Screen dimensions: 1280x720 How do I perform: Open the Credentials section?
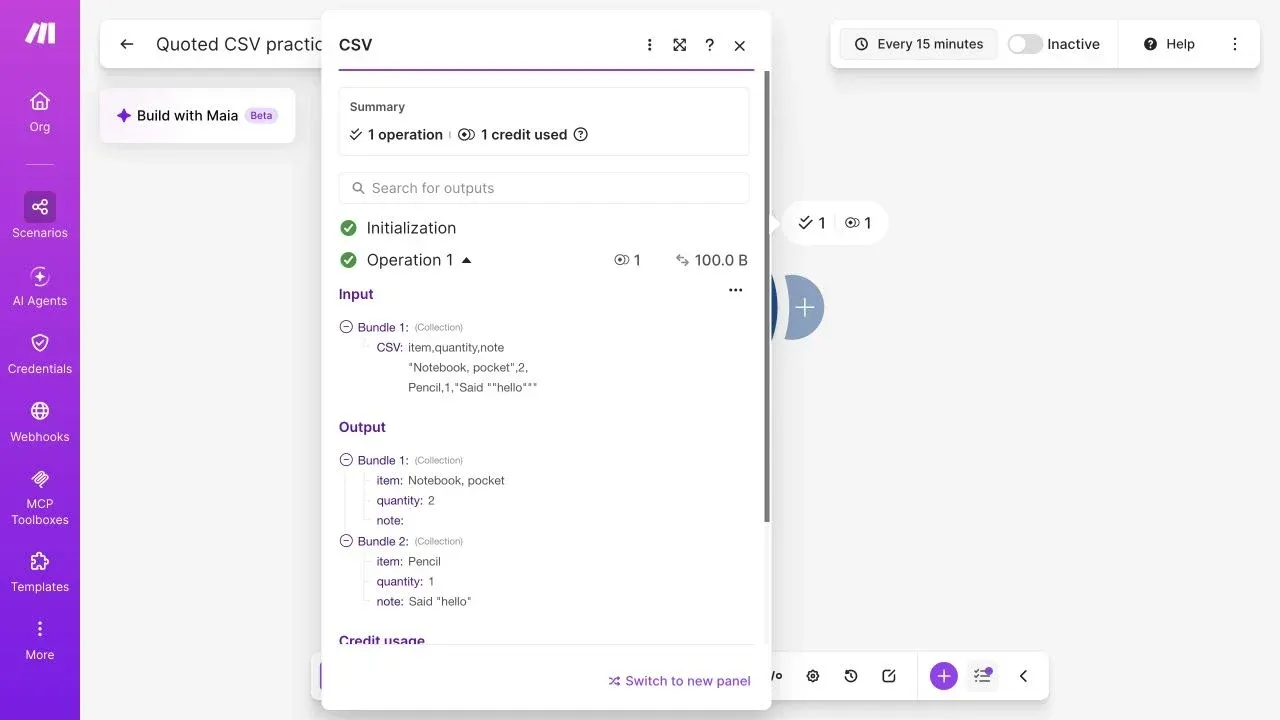pos(40,354)
